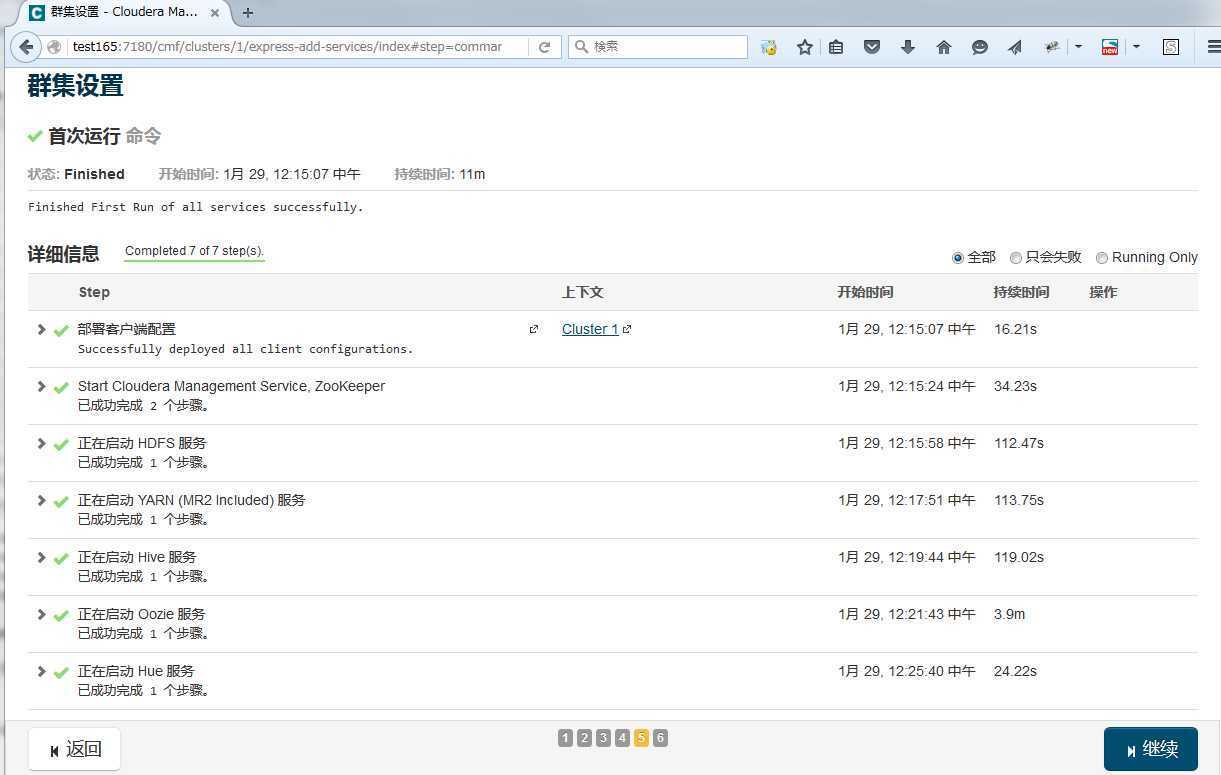This screenshot has height=775, width=1221.
Task: Click 'Finished First Run of all services successfully.' message
Action: click(x=196, y=207)
